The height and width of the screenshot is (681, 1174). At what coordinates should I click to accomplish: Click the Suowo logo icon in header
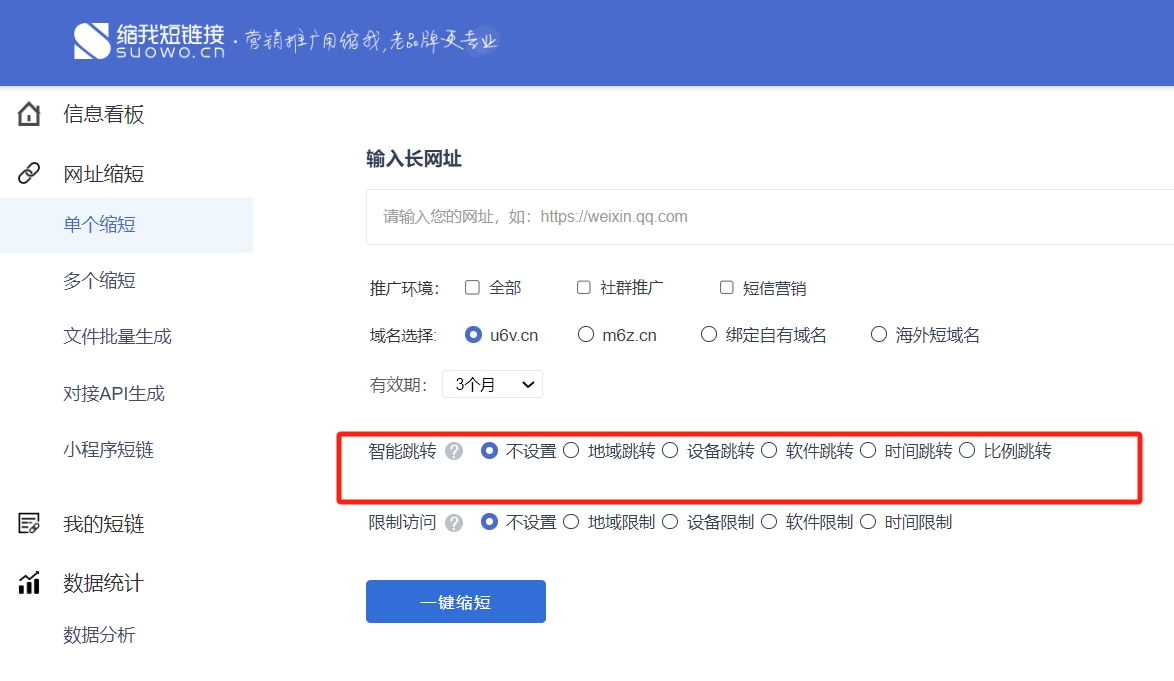pyautogui.click(x=91, y=40)
